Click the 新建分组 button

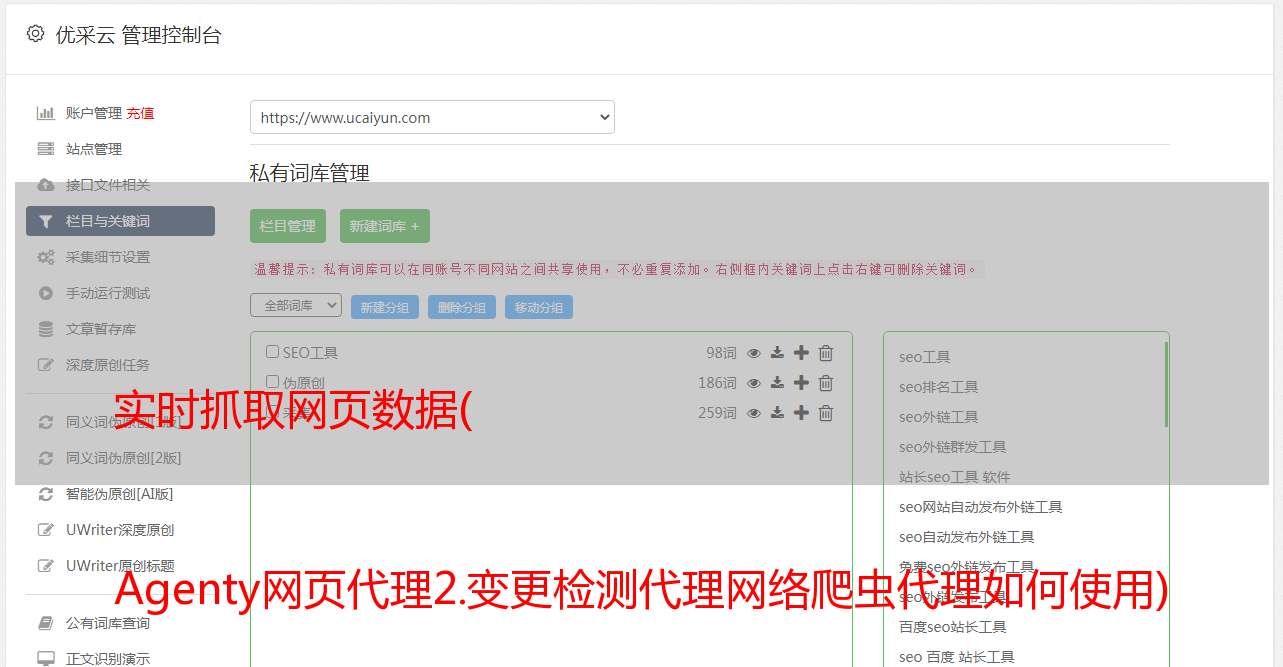385,307
